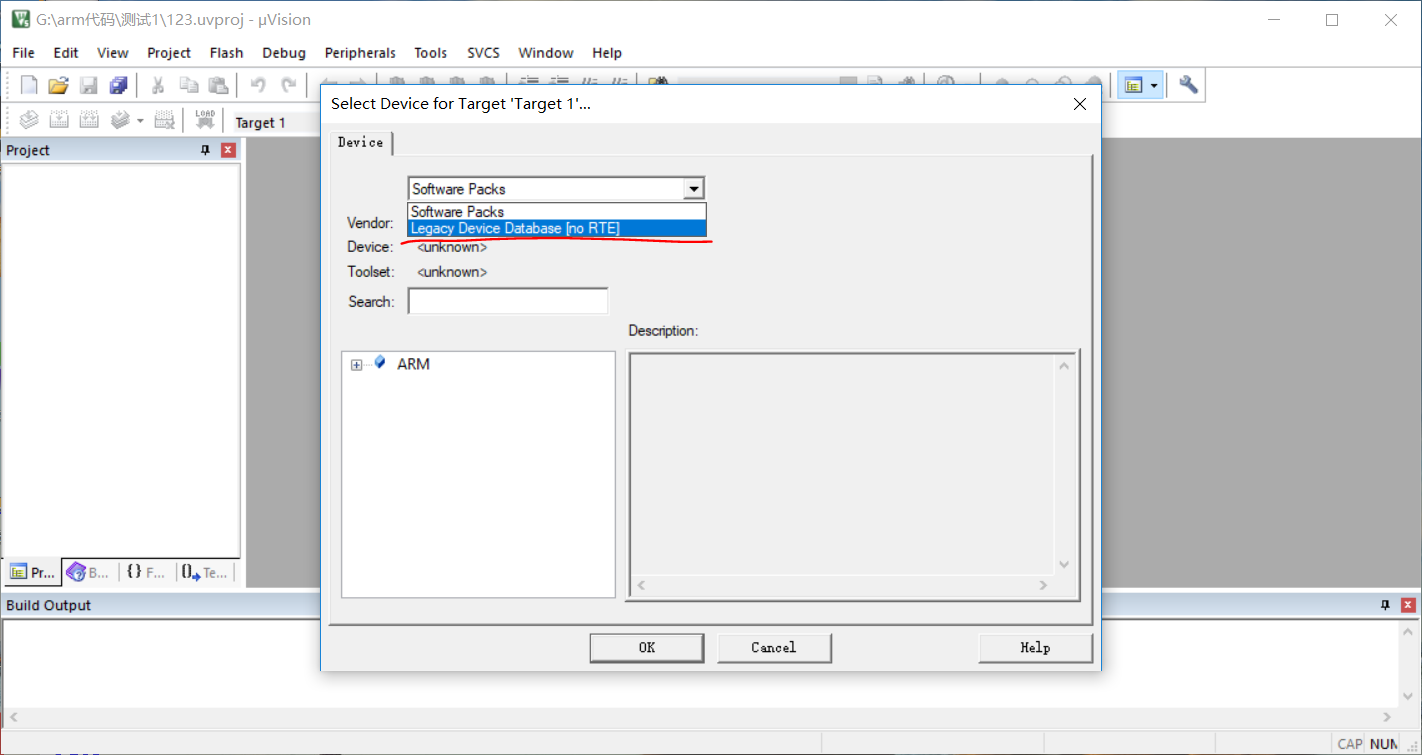Open the File menu
The image size is (1422, 755).
point(23,53)
